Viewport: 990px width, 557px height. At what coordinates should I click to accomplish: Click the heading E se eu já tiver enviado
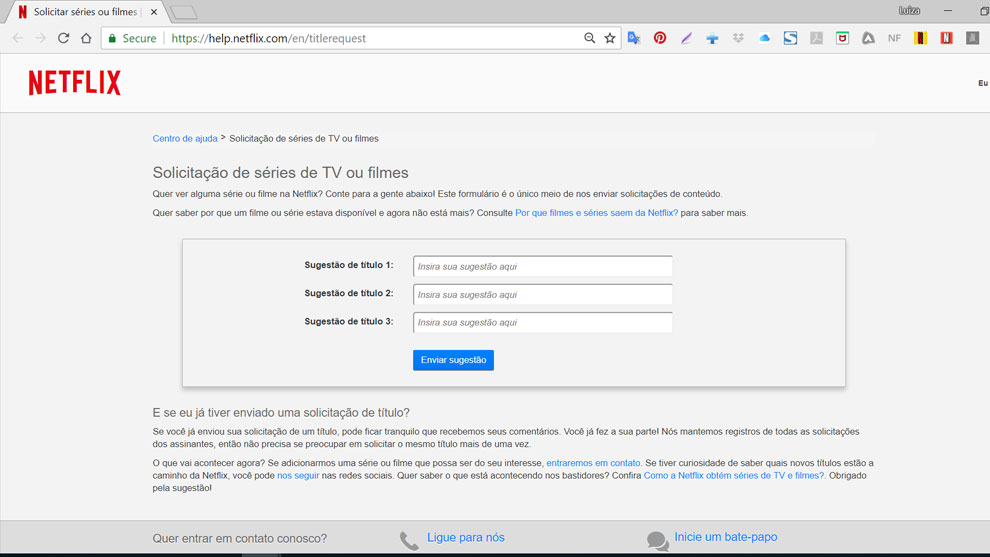(281, 412)
